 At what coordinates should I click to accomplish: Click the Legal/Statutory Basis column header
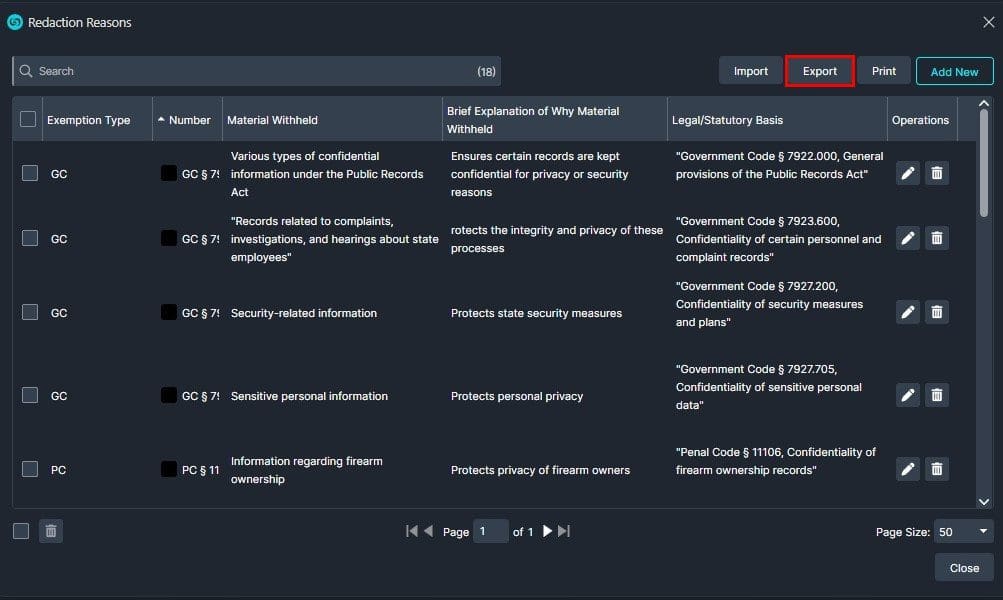(x=727, y=120)
